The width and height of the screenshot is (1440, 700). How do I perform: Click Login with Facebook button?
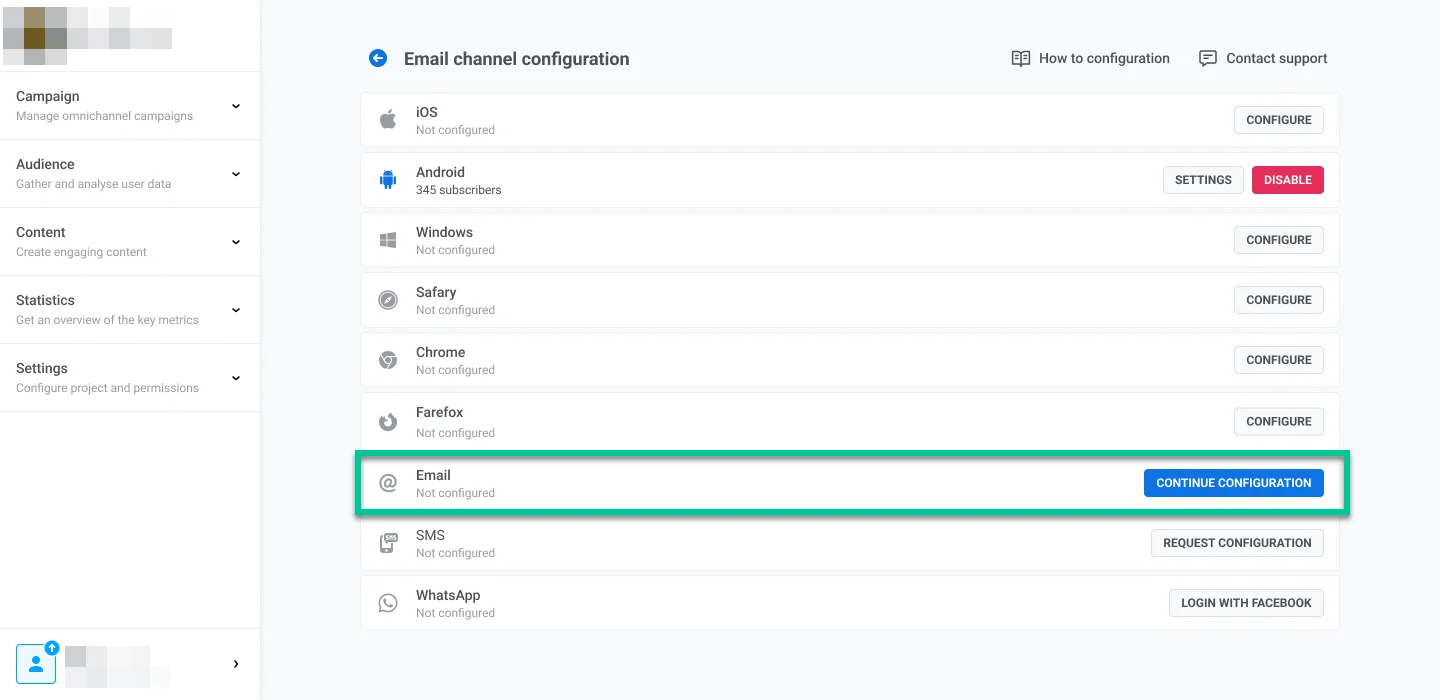1245,603
